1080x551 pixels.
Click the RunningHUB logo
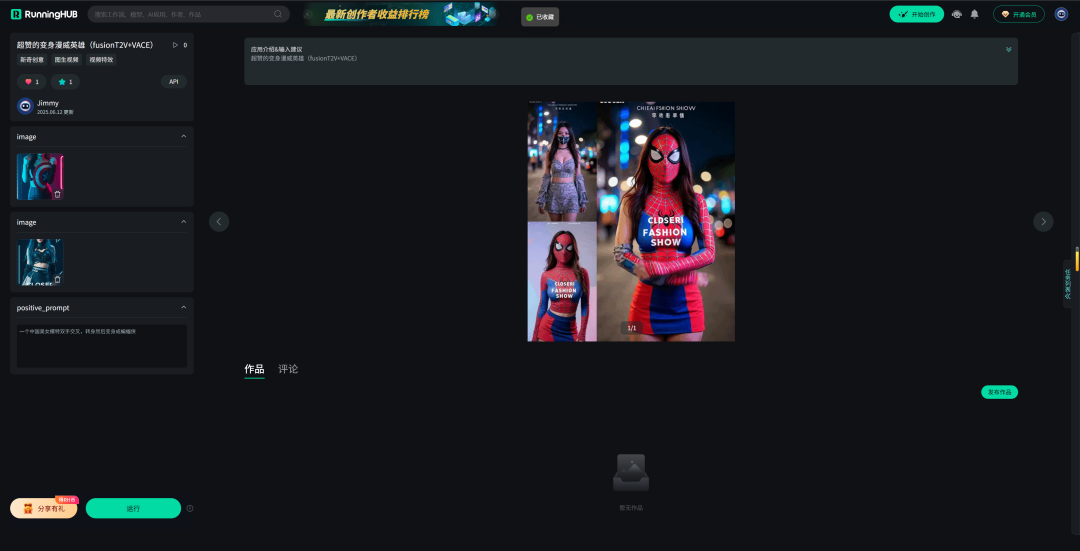click(43, 14)
